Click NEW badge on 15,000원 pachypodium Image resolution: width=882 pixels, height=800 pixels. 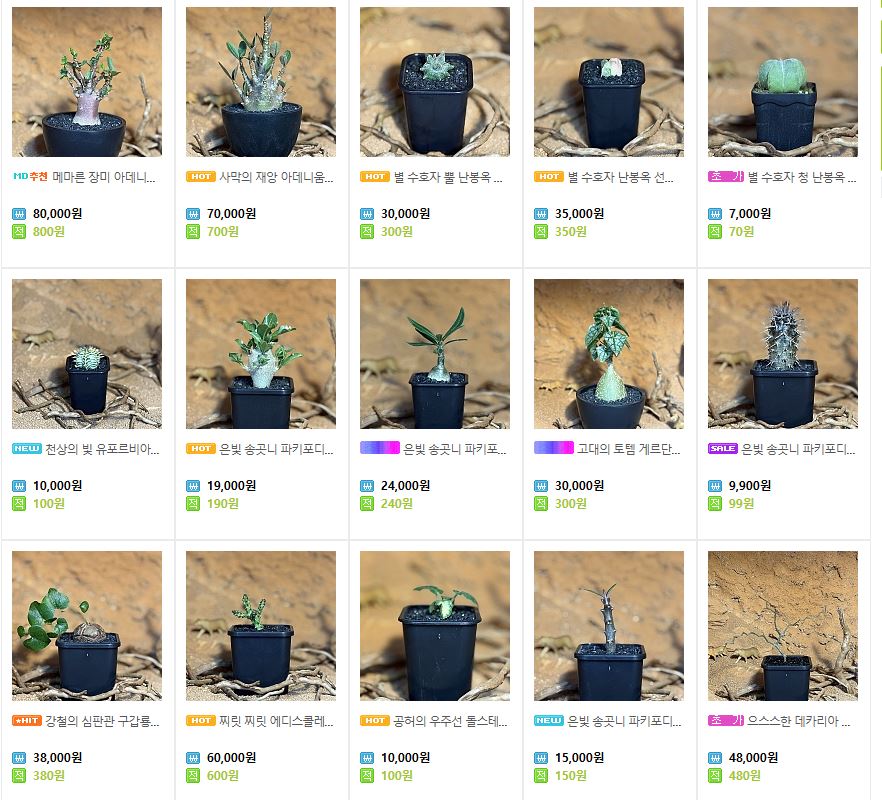point(548,720)
